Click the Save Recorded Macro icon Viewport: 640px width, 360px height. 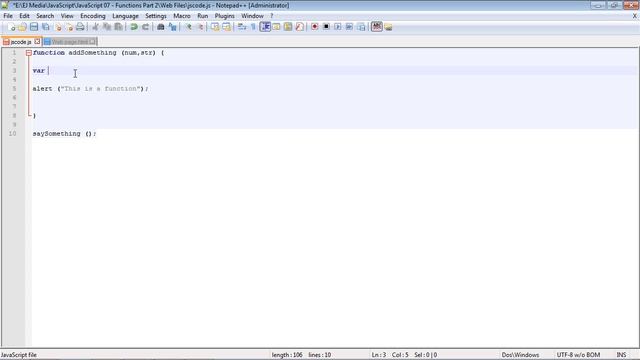coord(361,27)
